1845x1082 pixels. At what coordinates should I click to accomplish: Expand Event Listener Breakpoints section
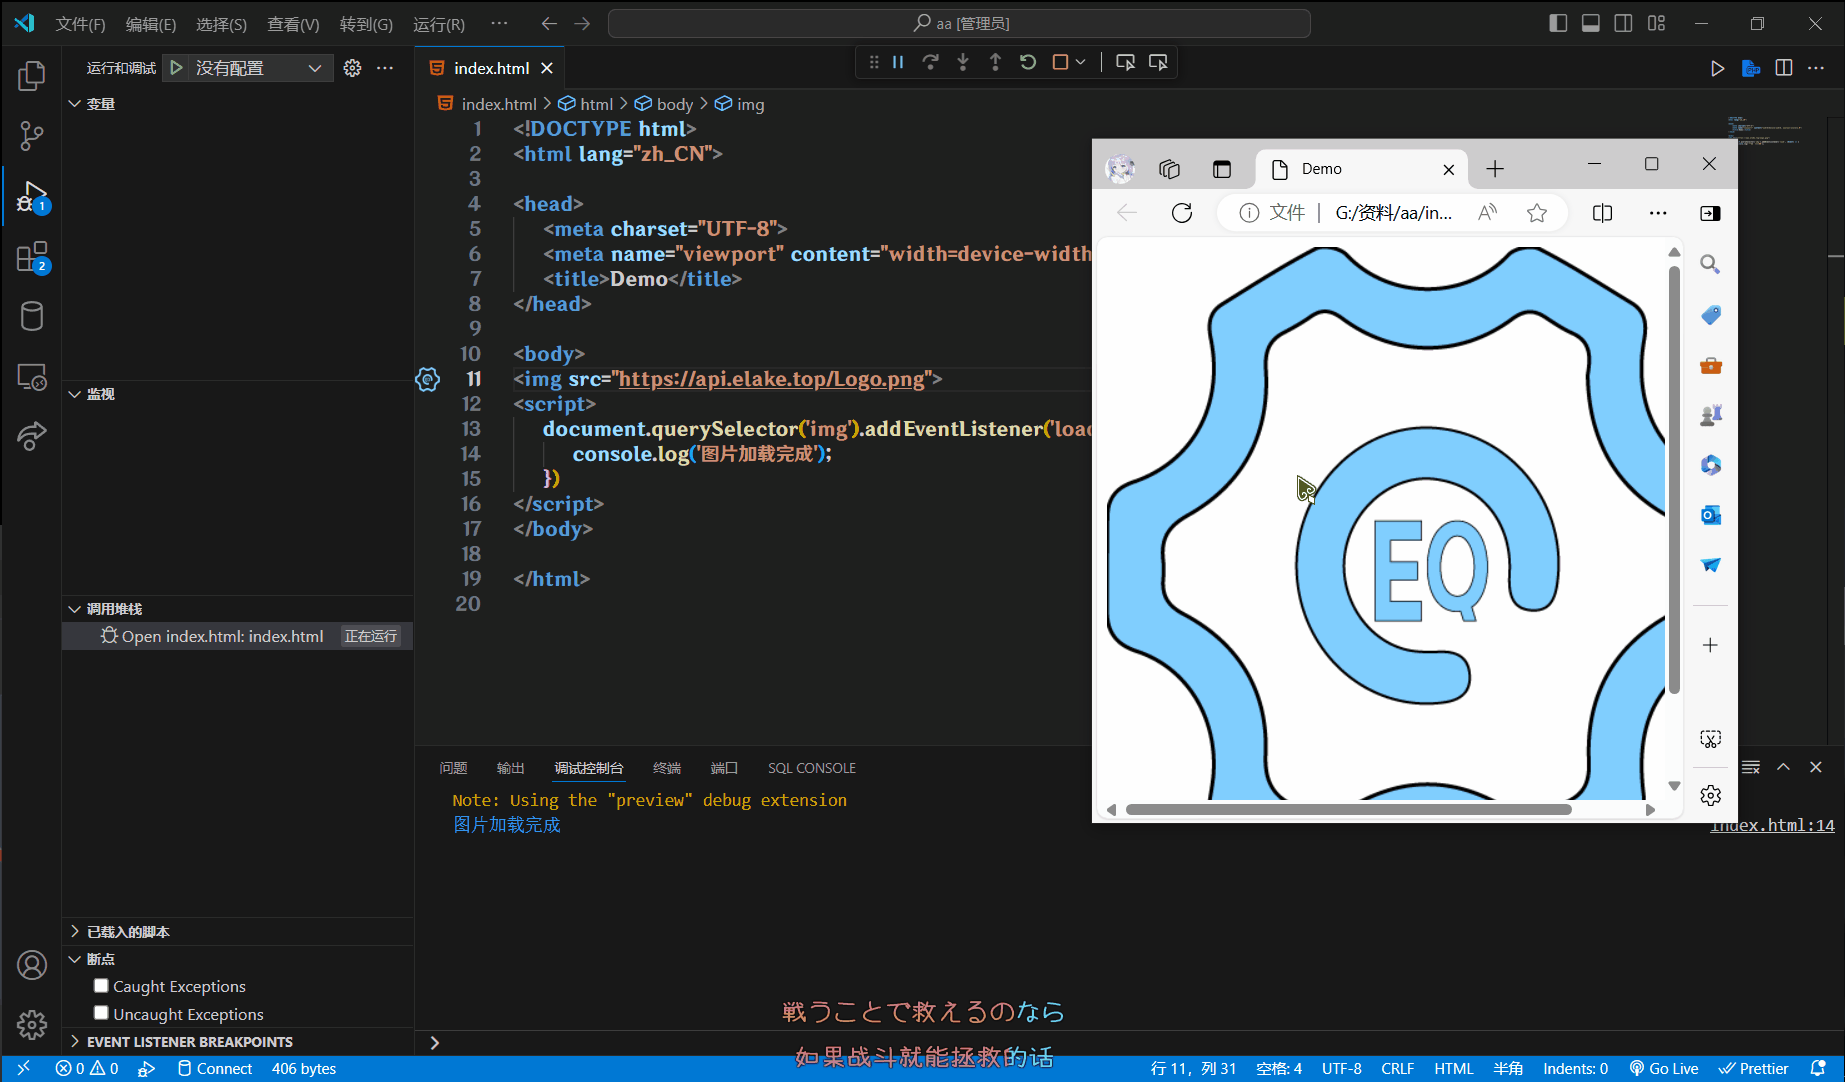pyautogui.click(x=74, y=1042)
